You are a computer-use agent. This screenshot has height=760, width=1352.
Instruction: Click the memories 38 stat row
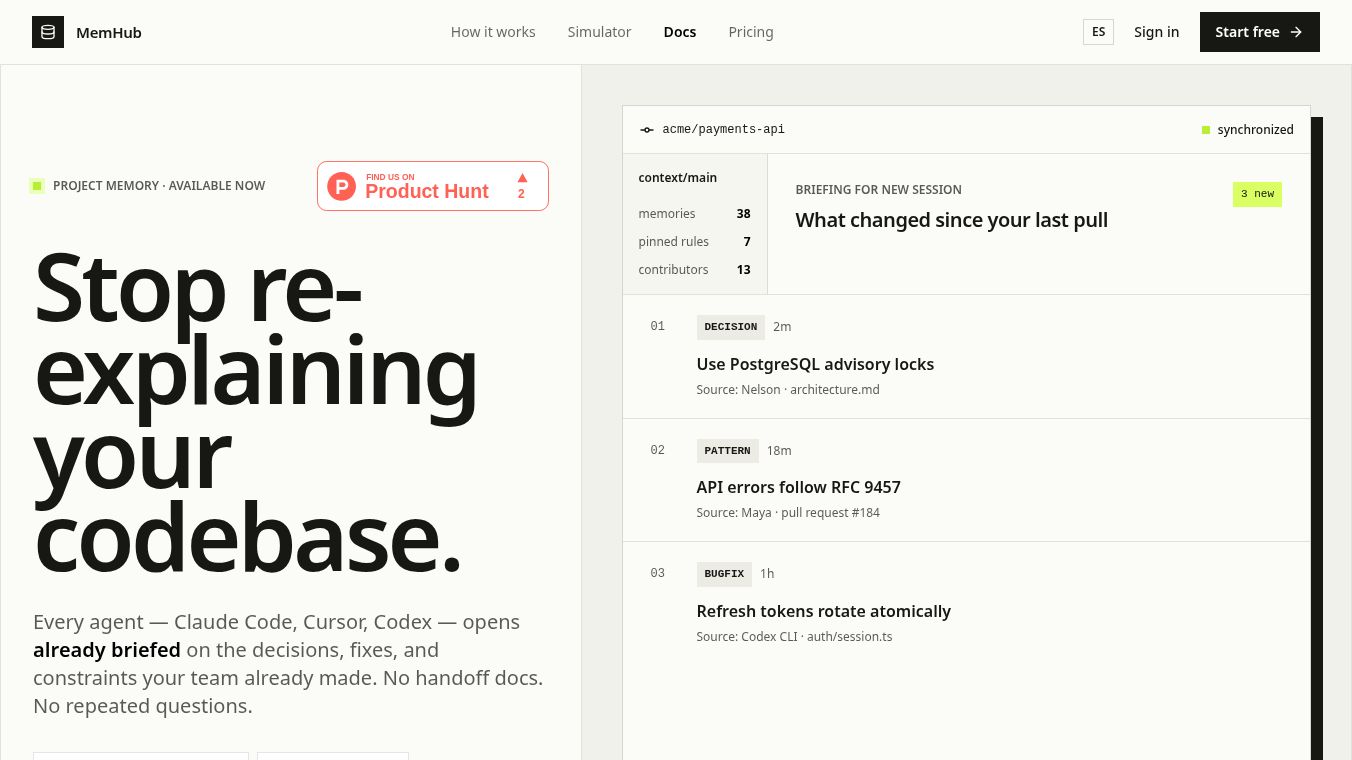click(695, 214)
